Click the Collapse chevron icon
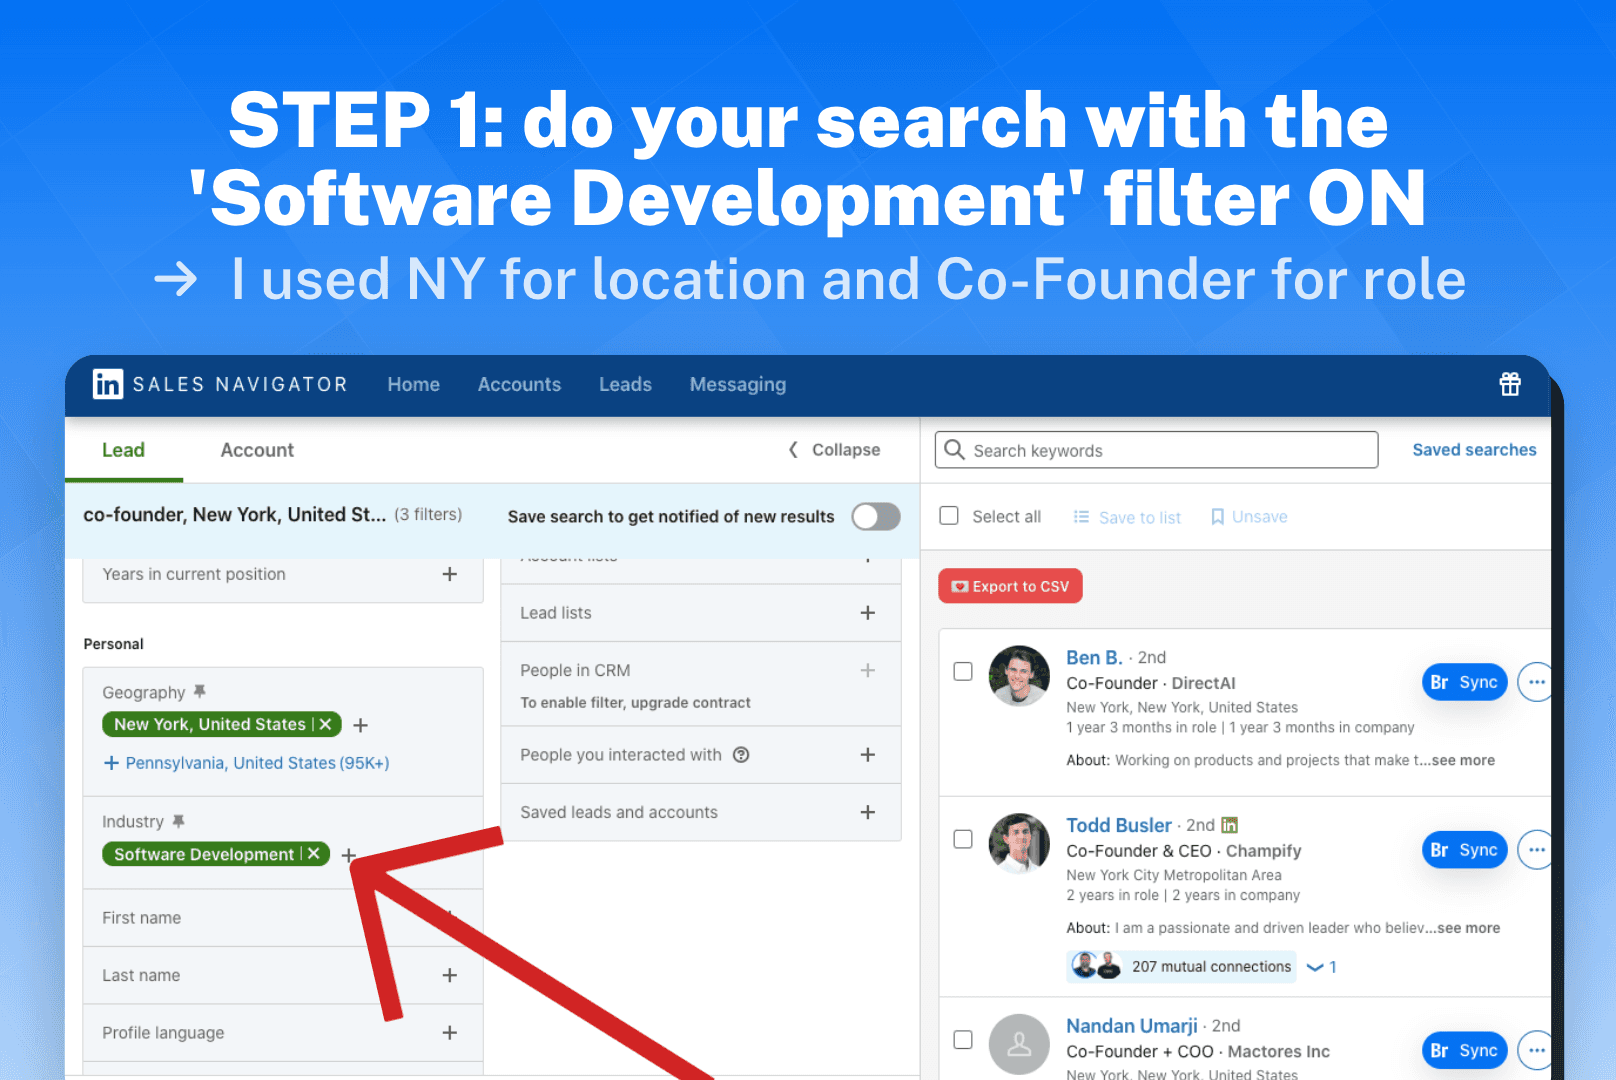Screen dimensions: 1616x1080 [793, 450]
